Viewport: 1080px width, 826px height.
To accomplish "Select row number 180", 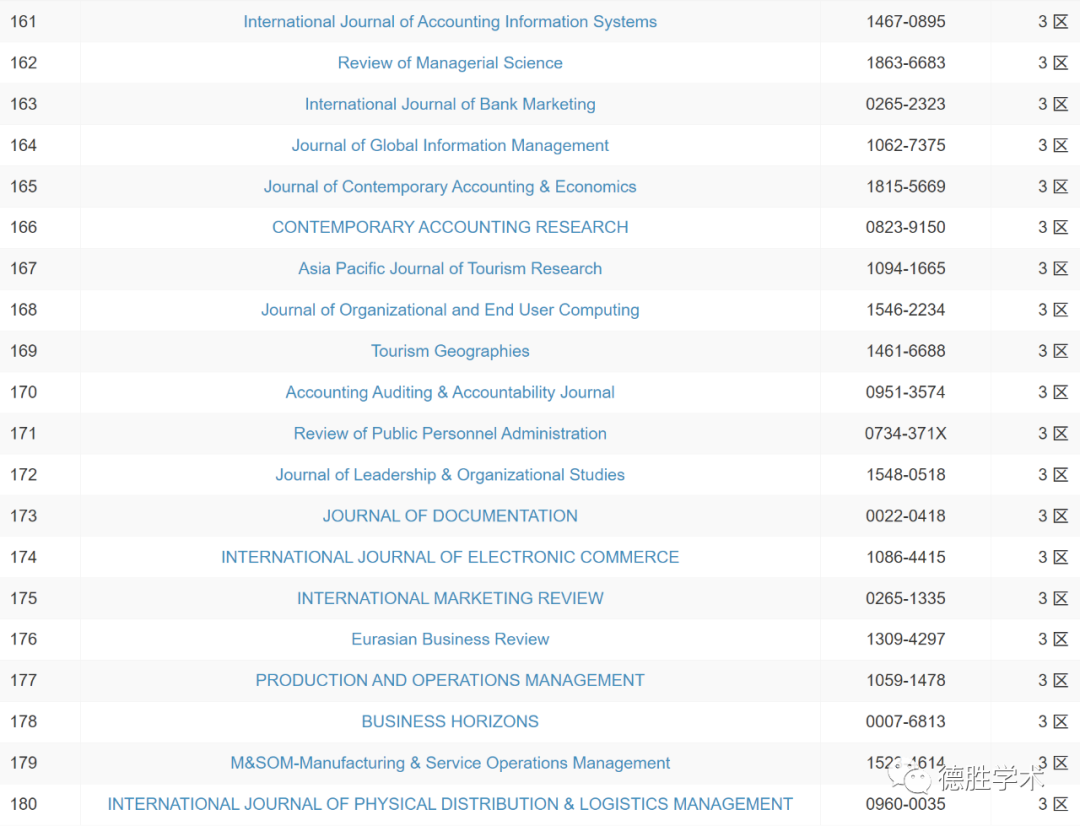I will click(23, 805).
